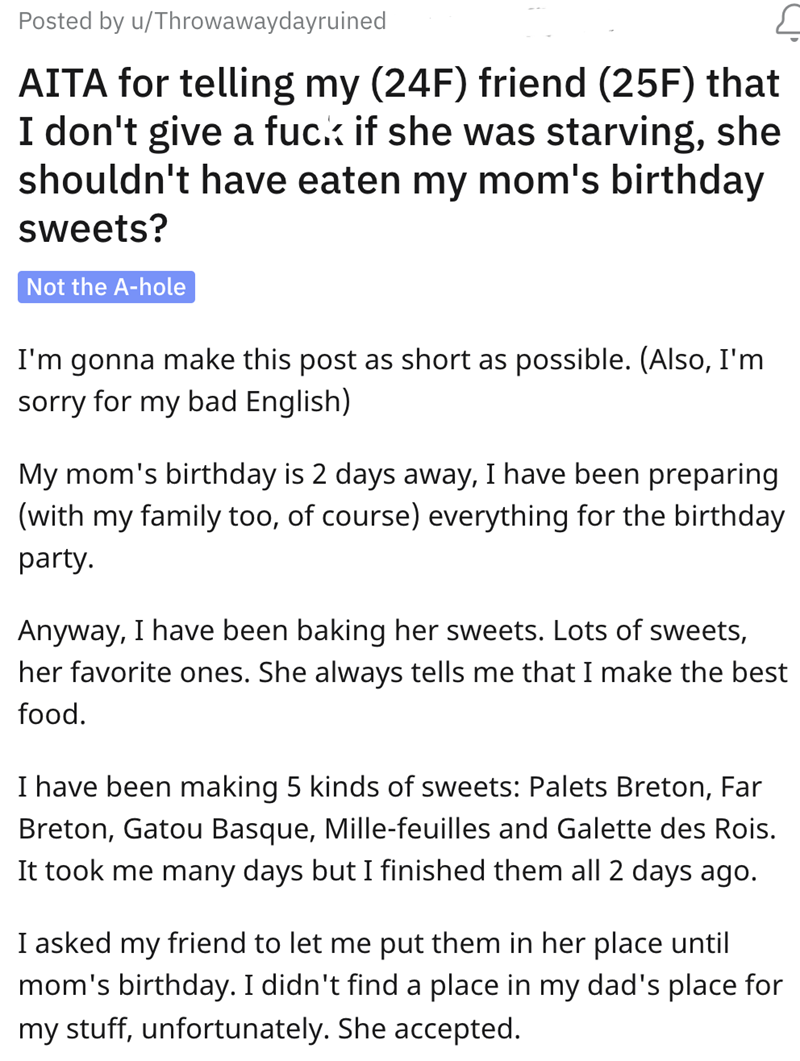This screenshot has width=800, height=1061.
Task: Click paragraph starting 'I have been making 5 kinds'
Action: point(397,828)
